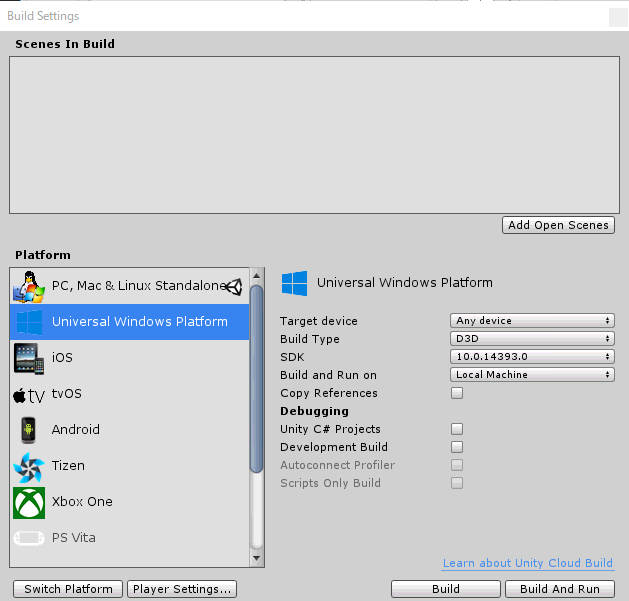
Task: Click the Universal Windows Platform settings heading
Action: point(405,283)
